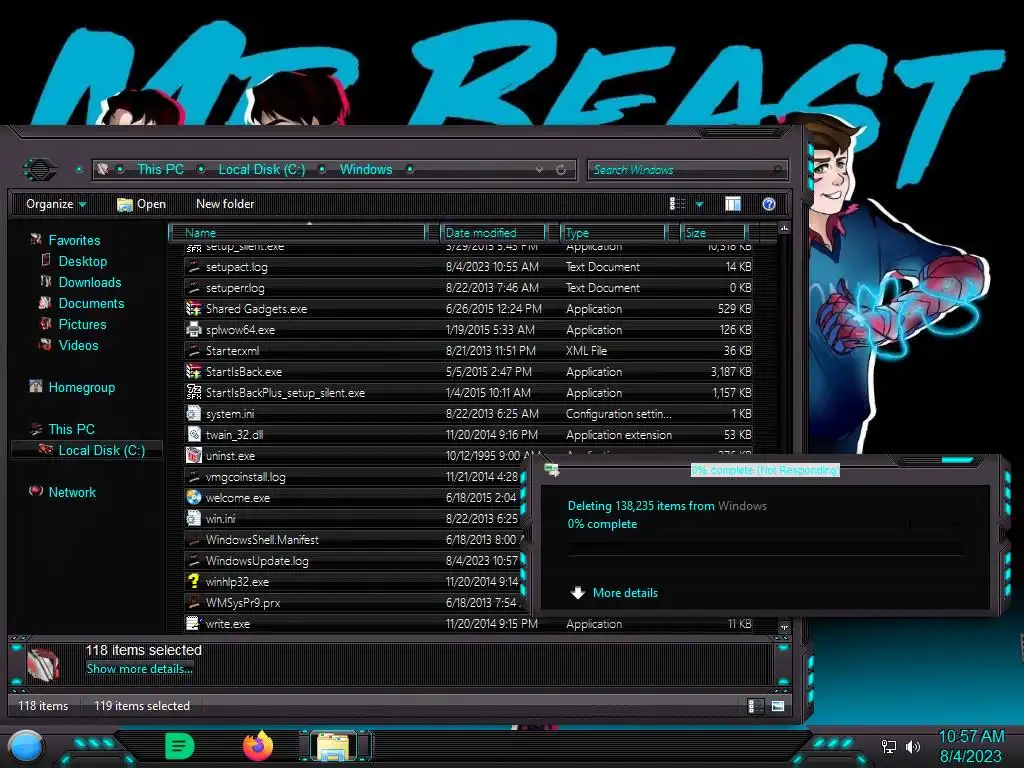Click the Shared Gadgets.exe icon
This screenshot has height=768, width=1024.
[193, 308]
